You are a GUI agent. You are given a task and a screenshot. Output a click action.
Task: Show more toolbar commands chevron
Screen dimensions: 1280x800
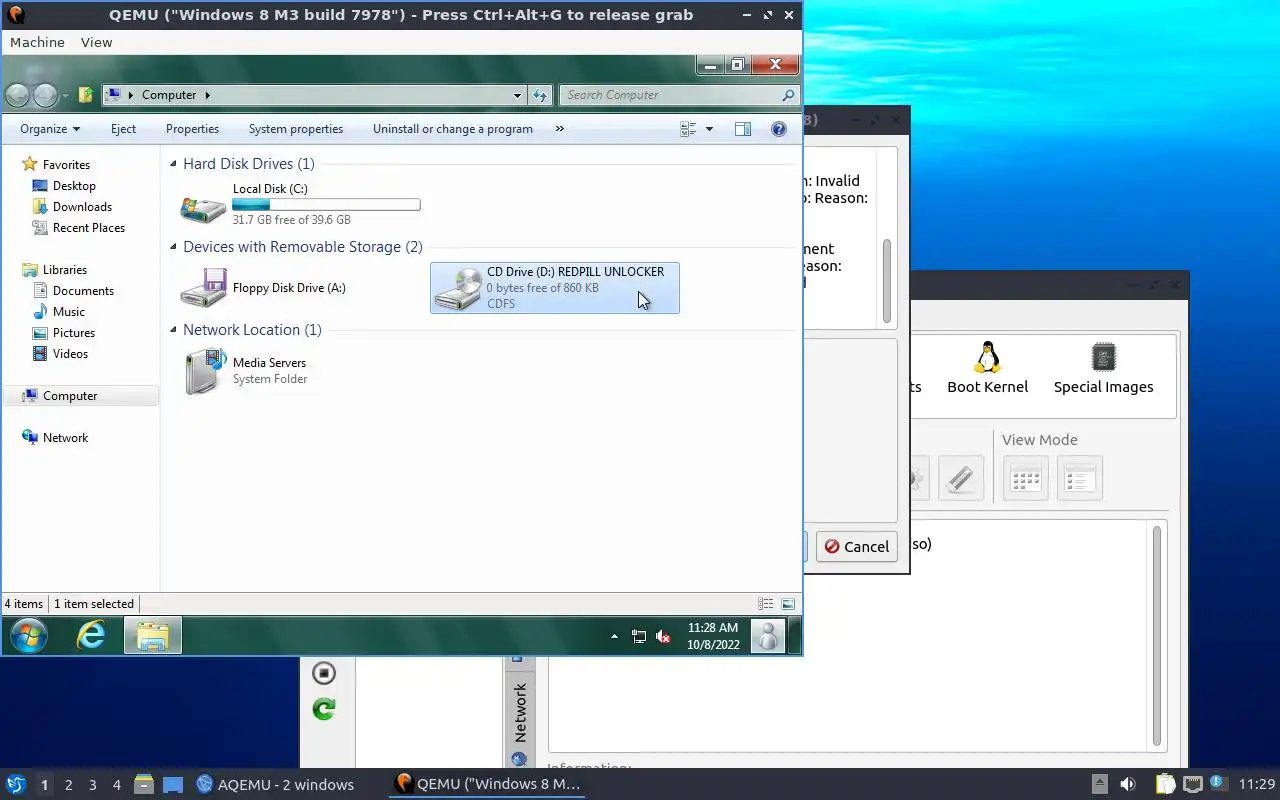(x=559, y=129)
